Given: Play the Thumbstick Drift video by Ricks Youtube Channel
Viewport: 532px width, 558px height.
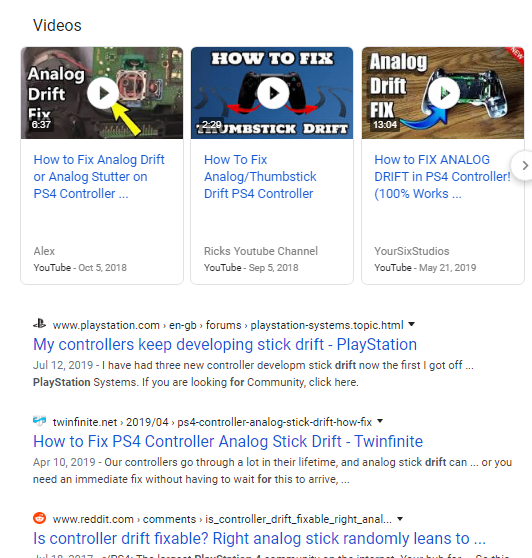Looking at the screenshot, I should pyautogui.click(x=273, y=93).
